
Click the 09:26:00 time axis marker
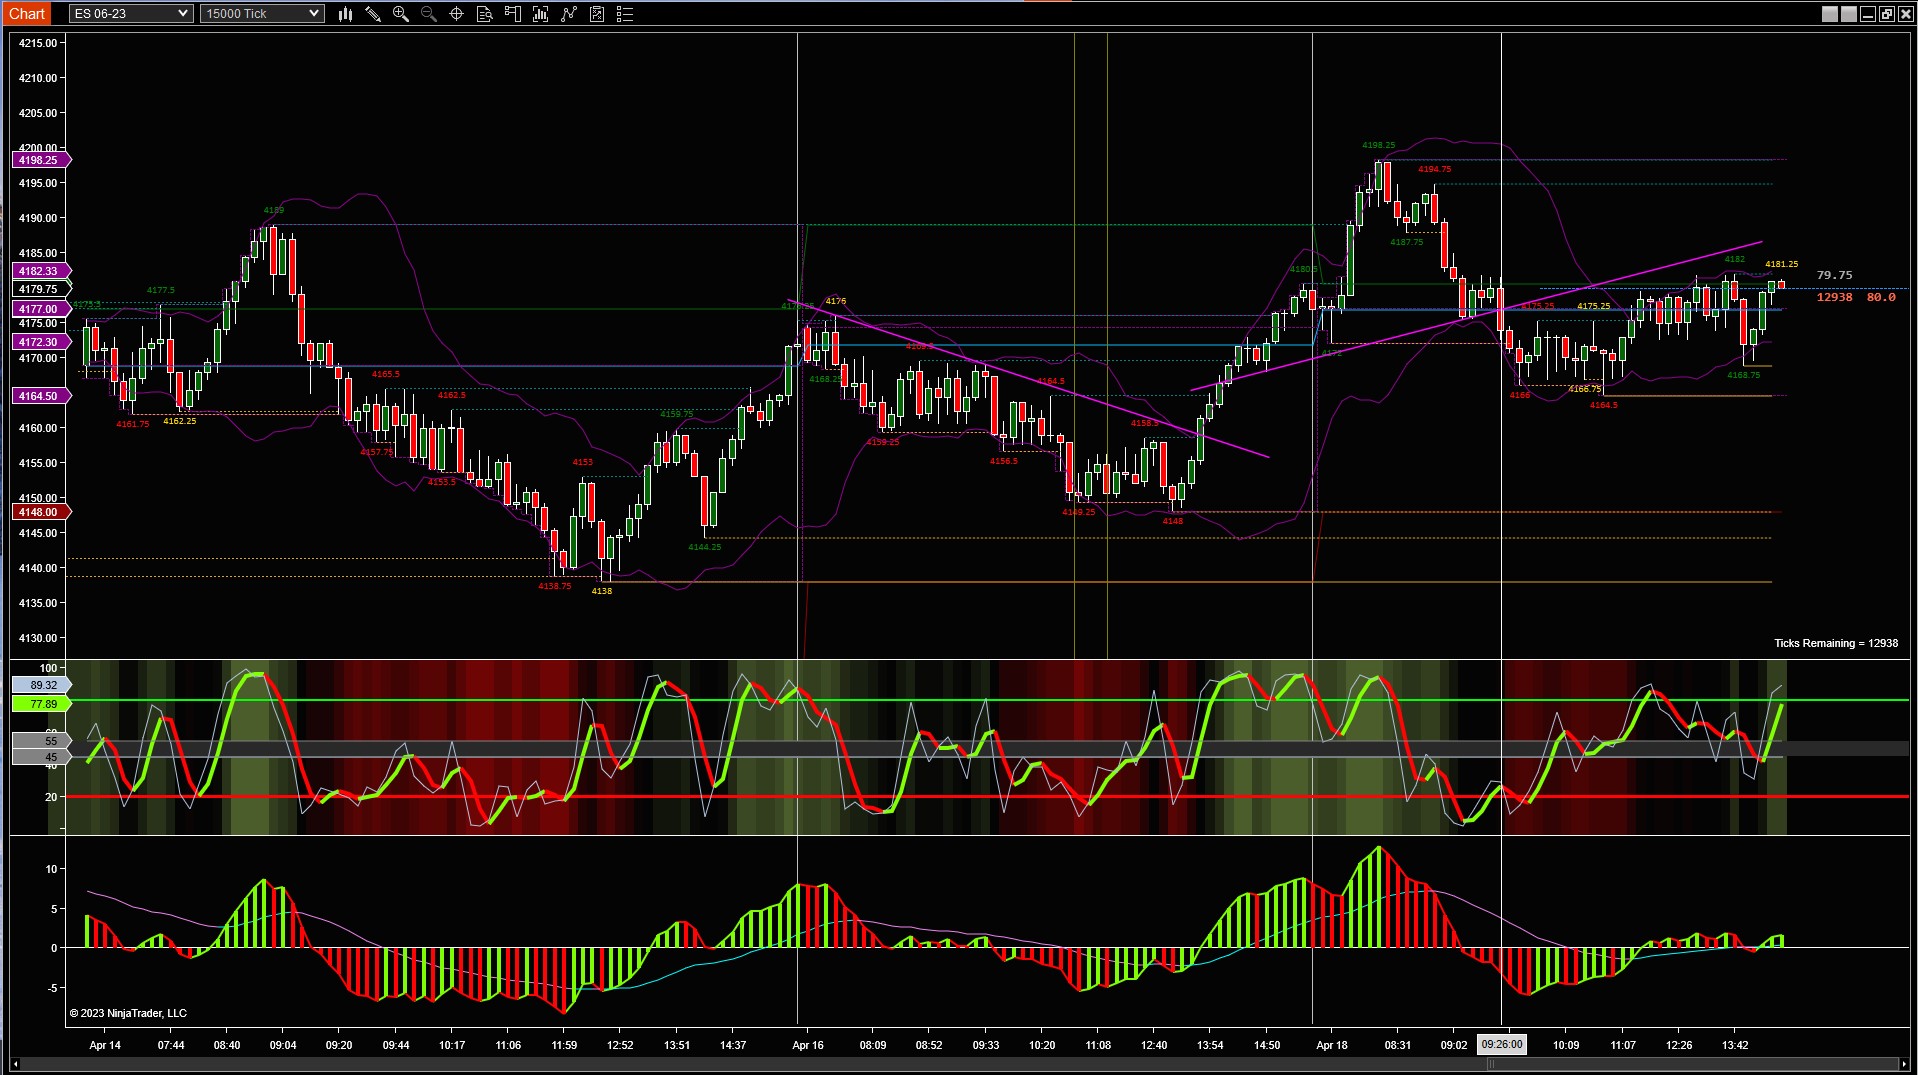tap(1502, 1045)
